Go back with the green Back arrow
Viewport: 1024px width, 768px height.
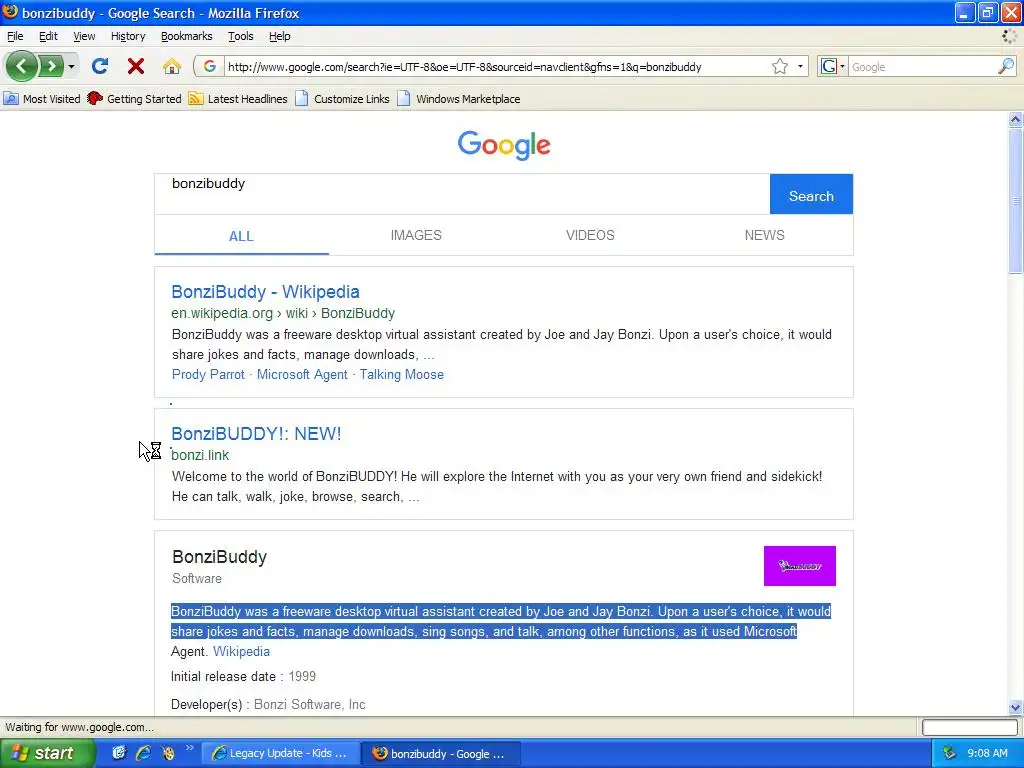pyautogui.click(x=21, y=66)
